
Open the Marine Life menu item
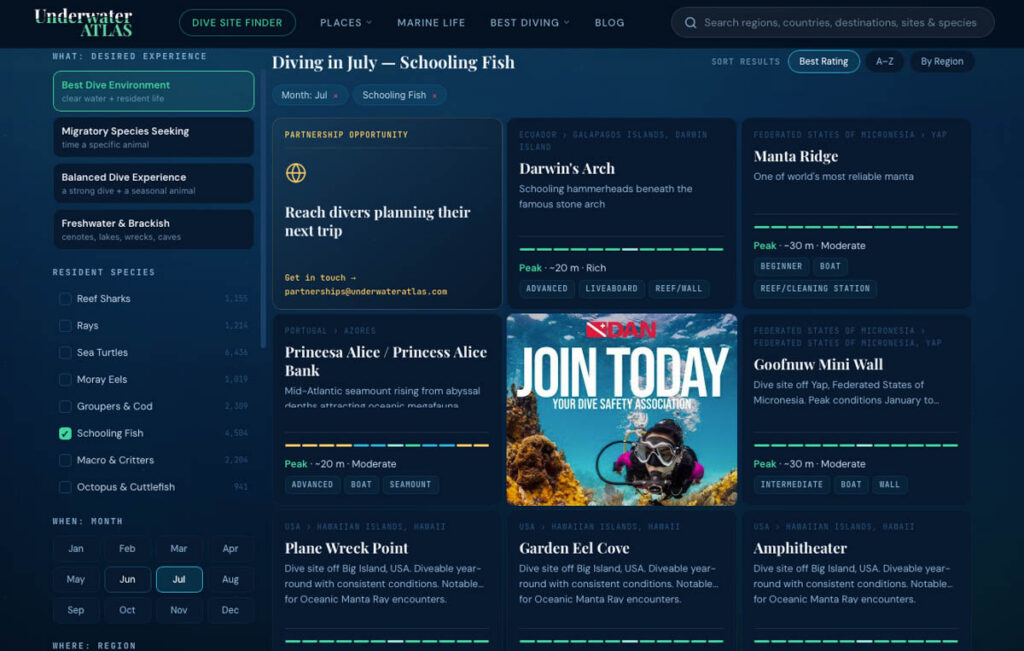click(431, 23)
